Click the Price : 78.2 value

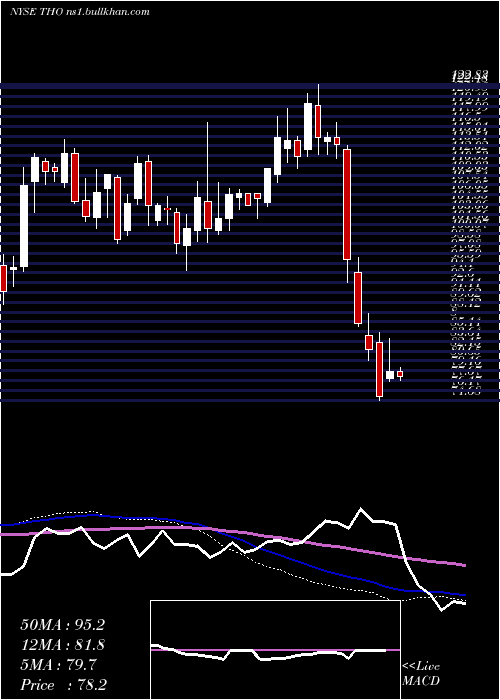[x=64, y=685]
